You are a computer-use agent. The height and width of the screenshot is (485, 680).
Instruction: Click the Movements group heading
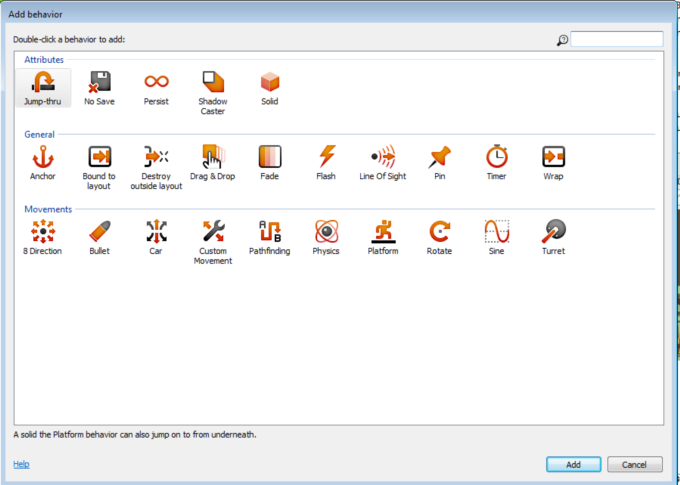point(48,209)
